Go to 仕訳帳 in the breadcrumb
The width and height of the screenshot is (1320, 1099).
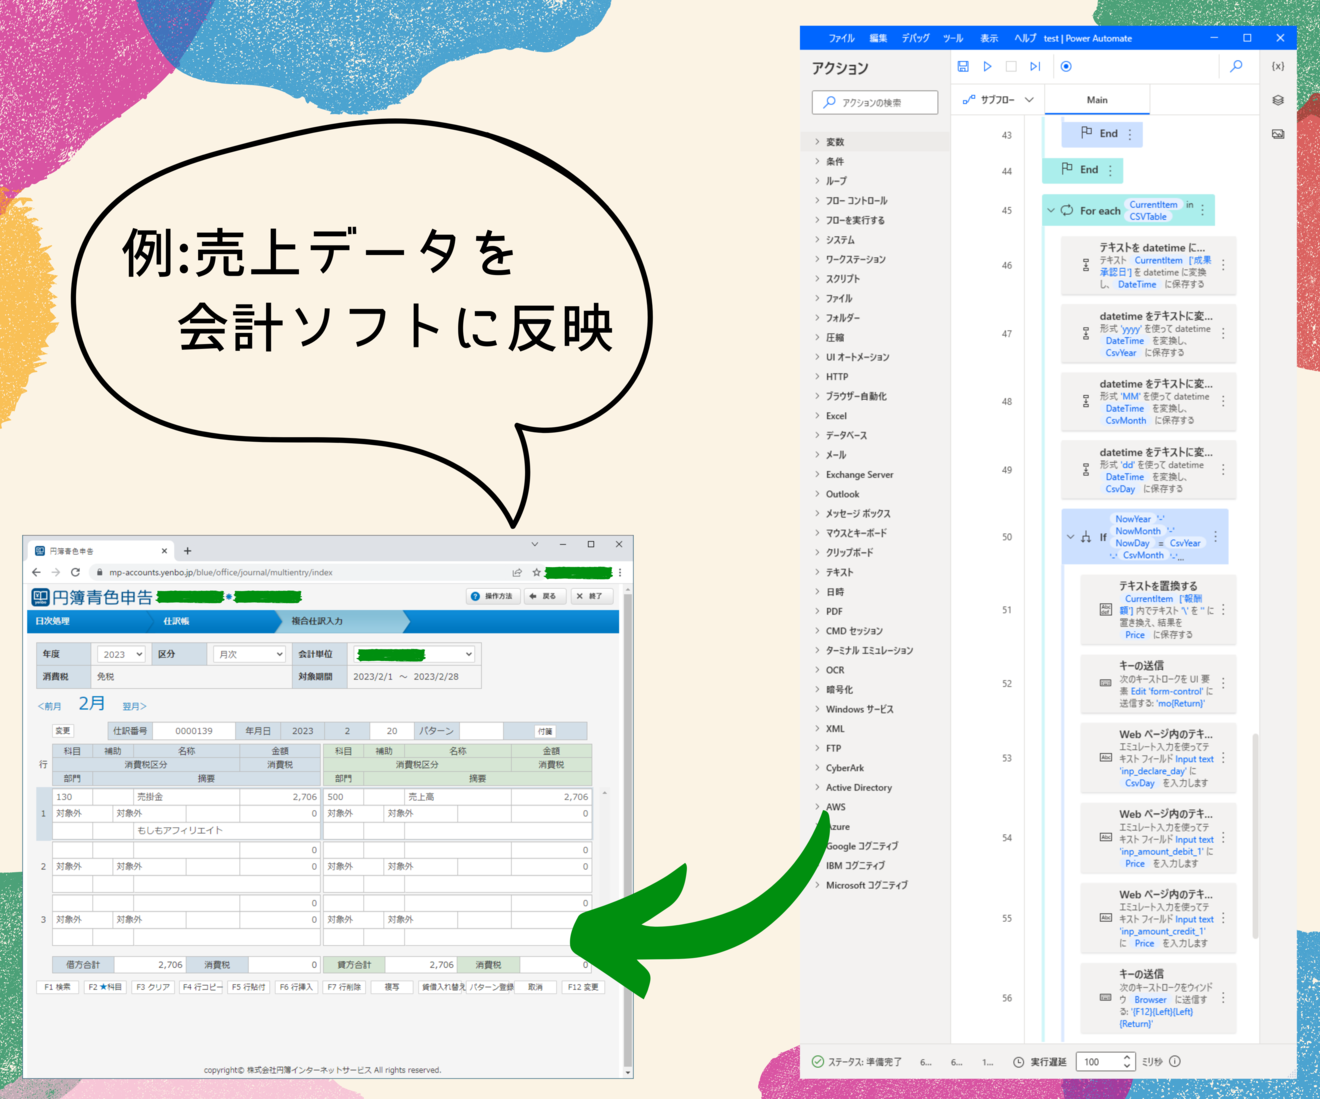pyautogui.click(x=176, y=621)
